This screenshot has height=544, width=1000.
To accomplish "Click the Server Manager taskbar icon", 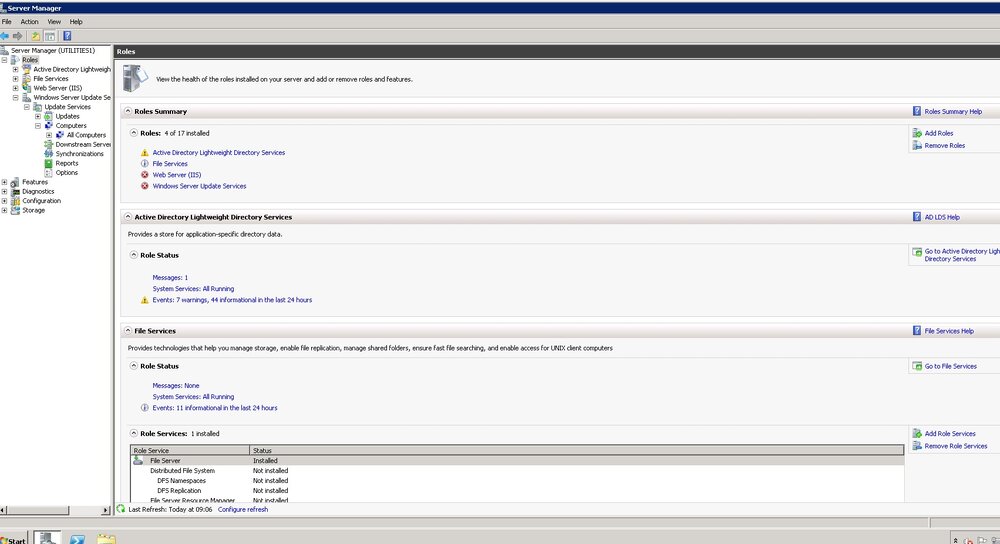I will click(x=47, y=538).
